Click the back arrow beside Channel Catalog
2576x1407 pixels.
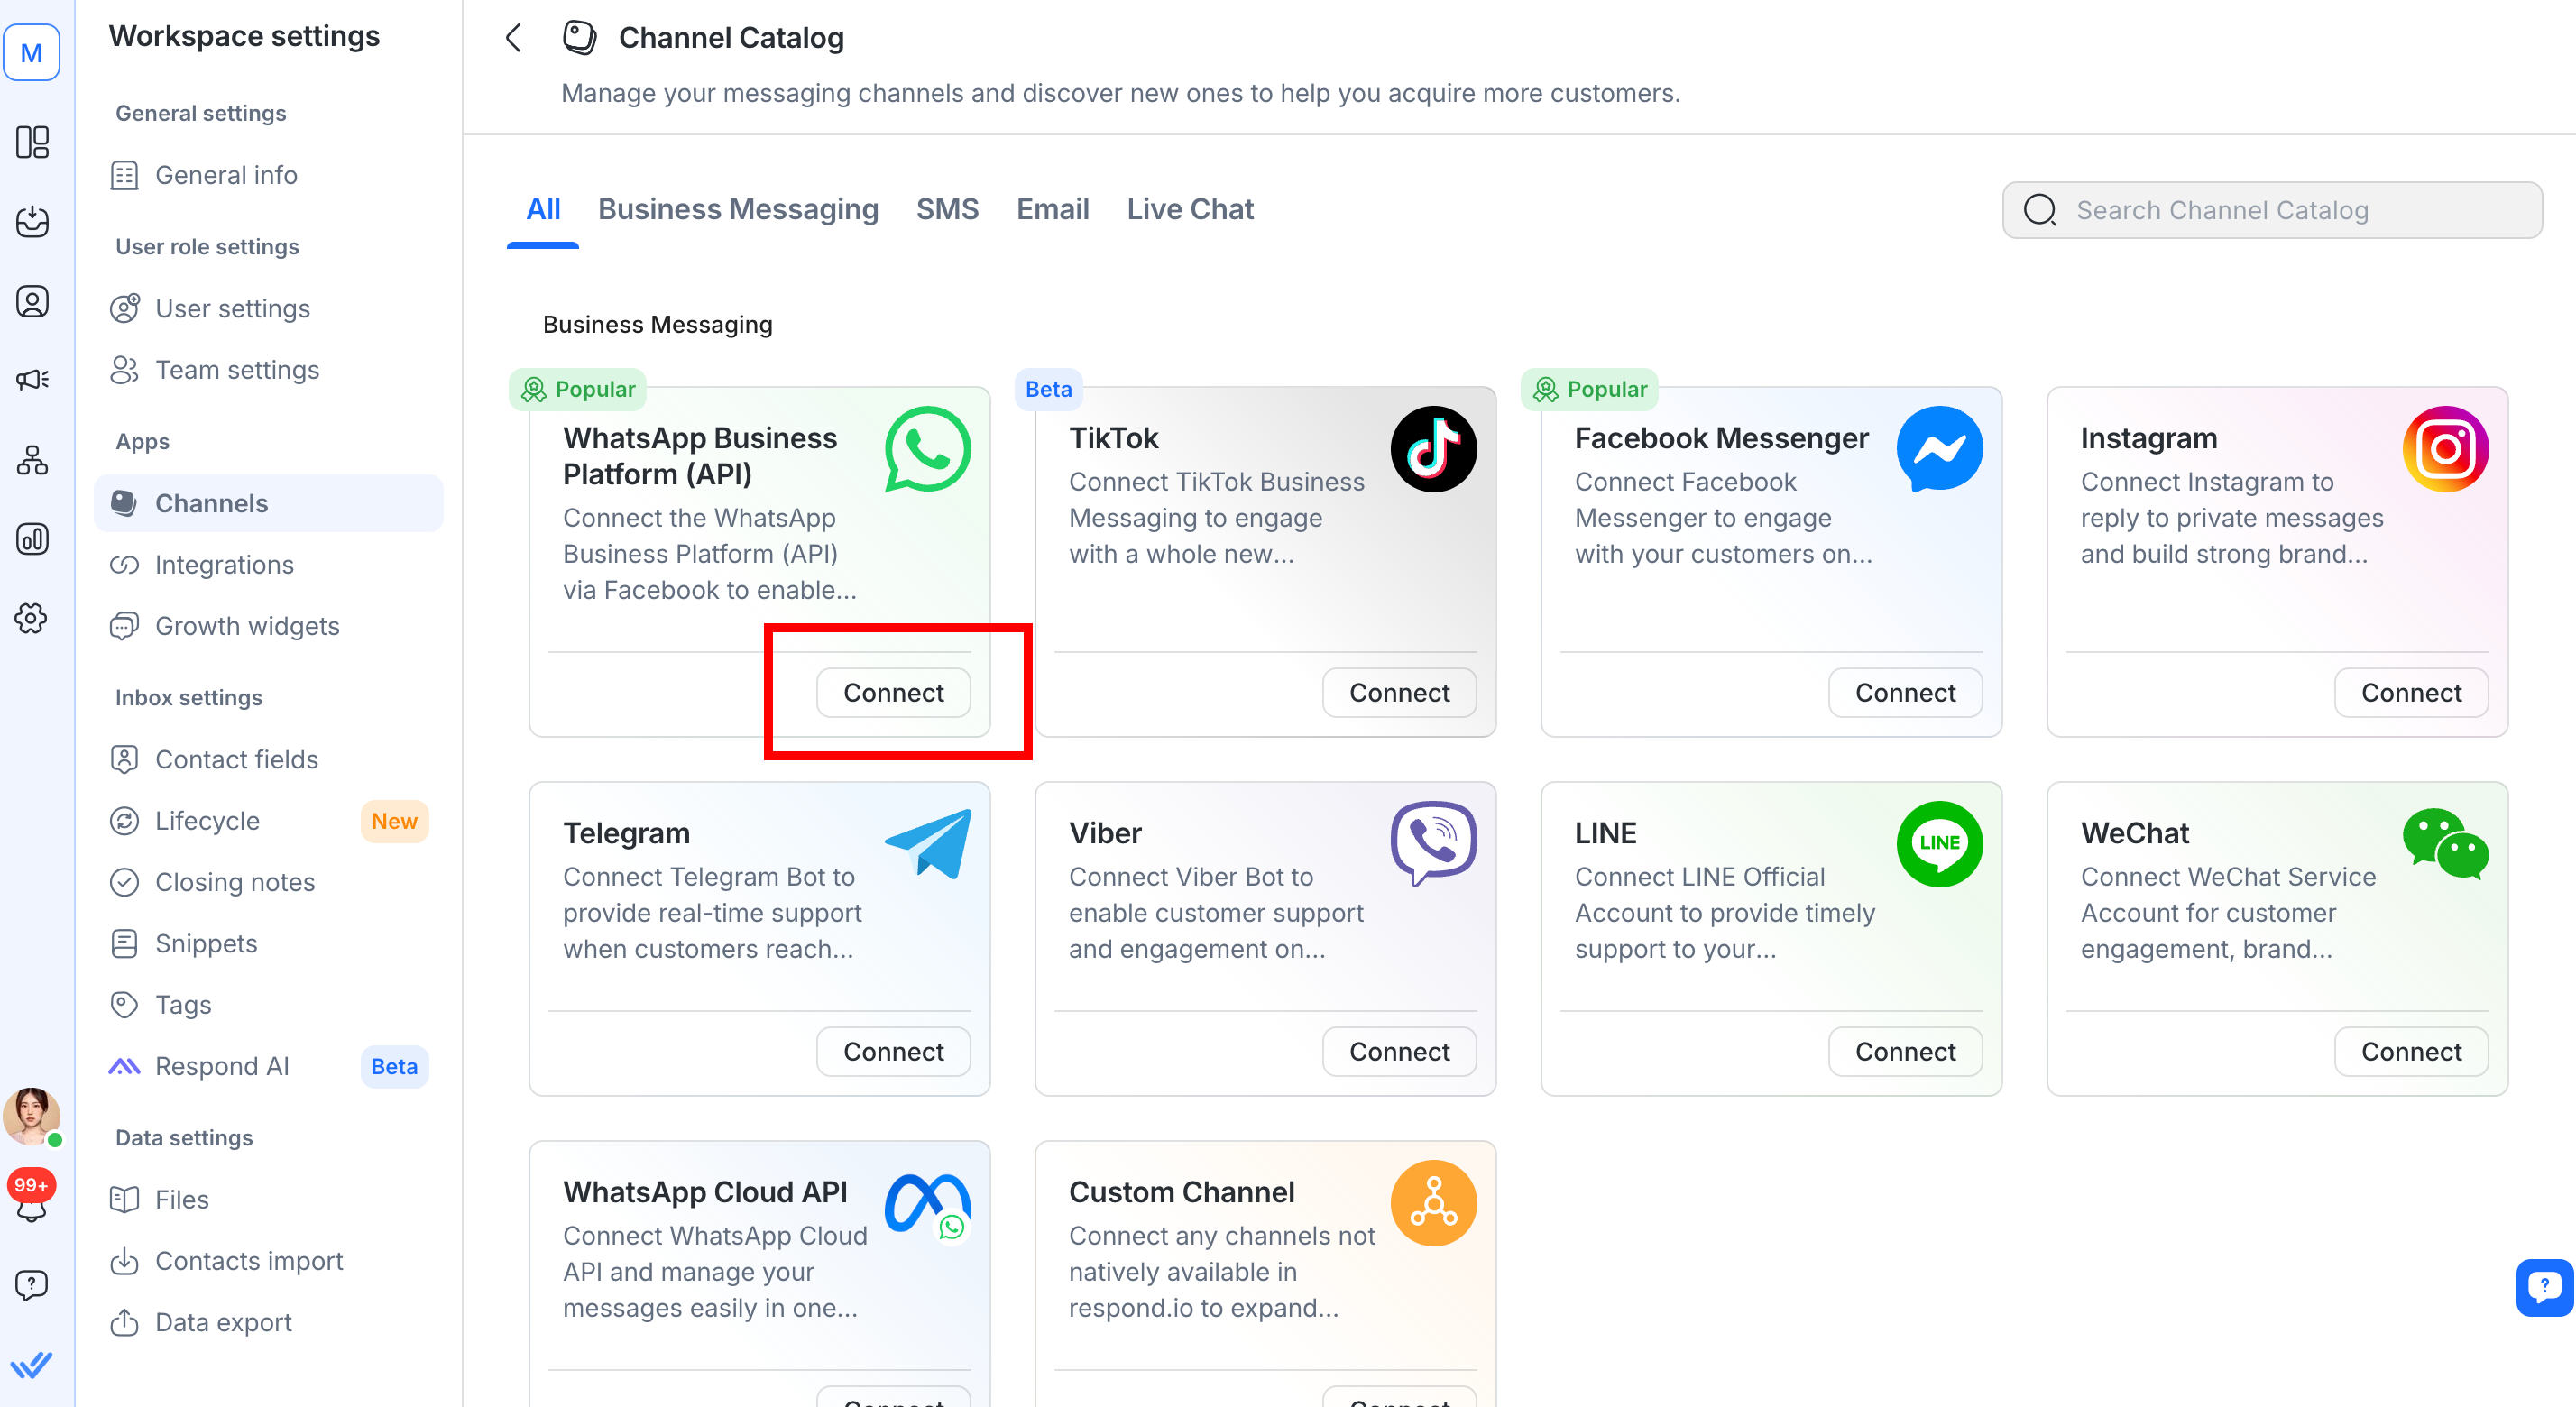514,38
